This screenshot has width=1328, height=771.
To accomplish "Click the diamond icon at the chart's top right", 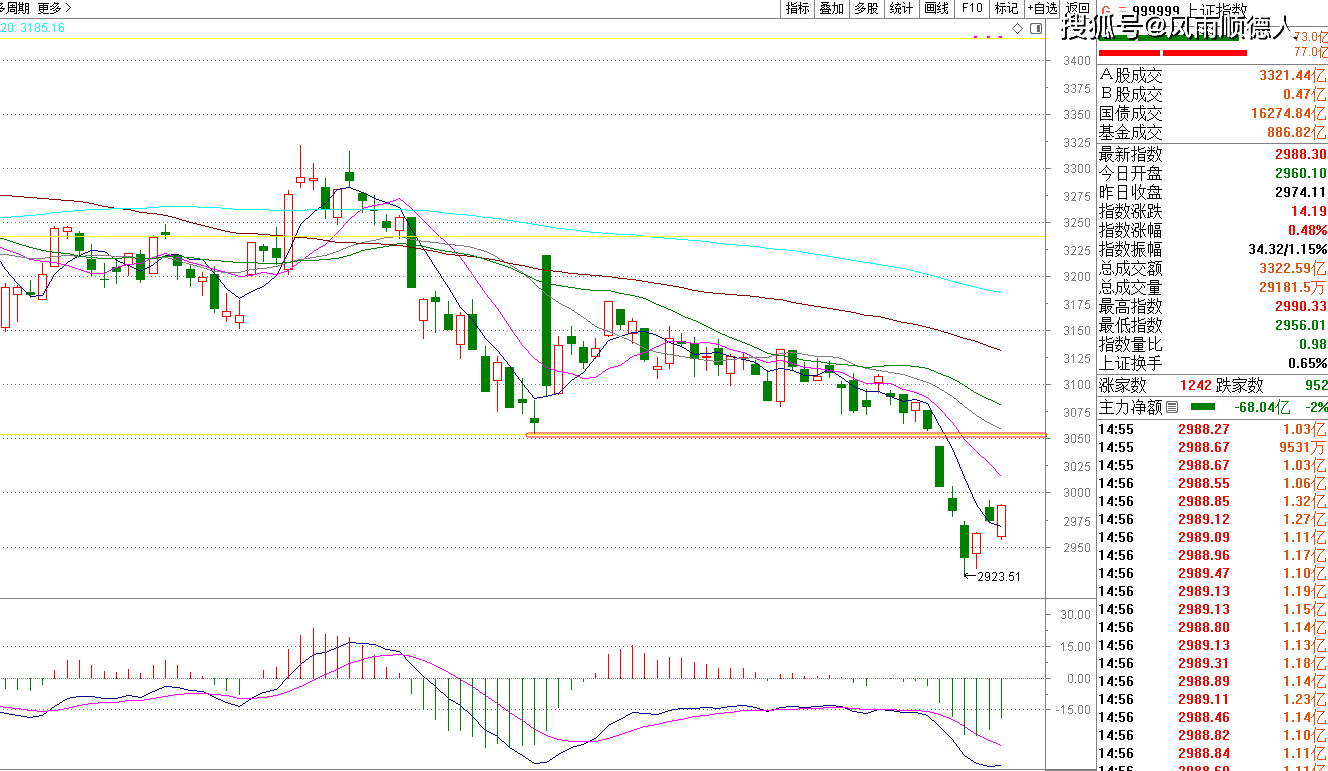I will pos(1018,29).
